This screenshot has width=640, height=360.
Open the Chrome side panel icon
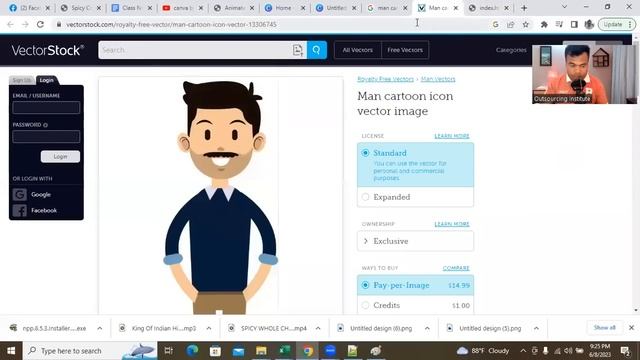[x=574, y=24]
